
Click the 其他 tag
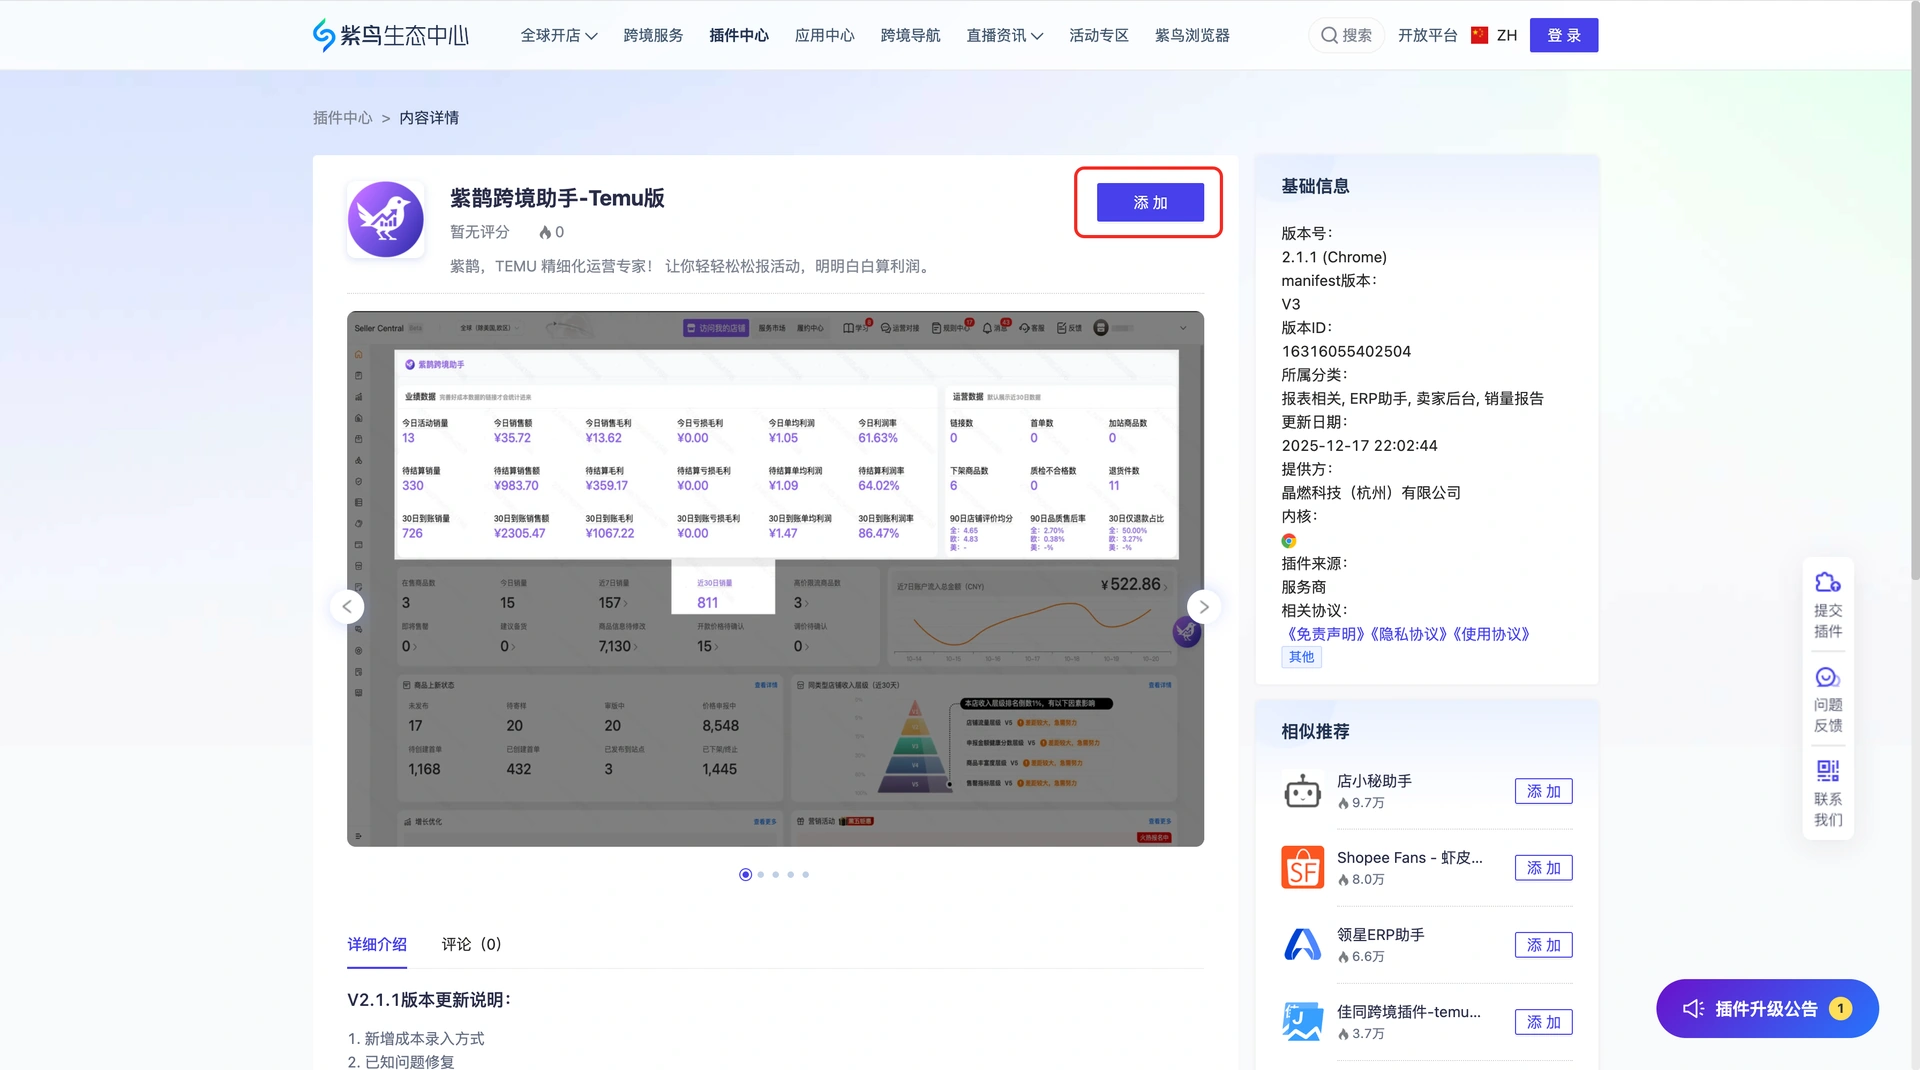tap(1301, 657)
